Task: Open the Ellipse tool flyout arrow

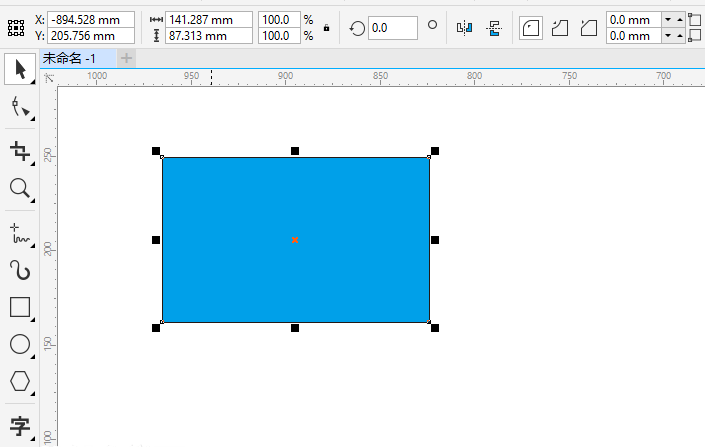Action: click(x=32, y=357)
